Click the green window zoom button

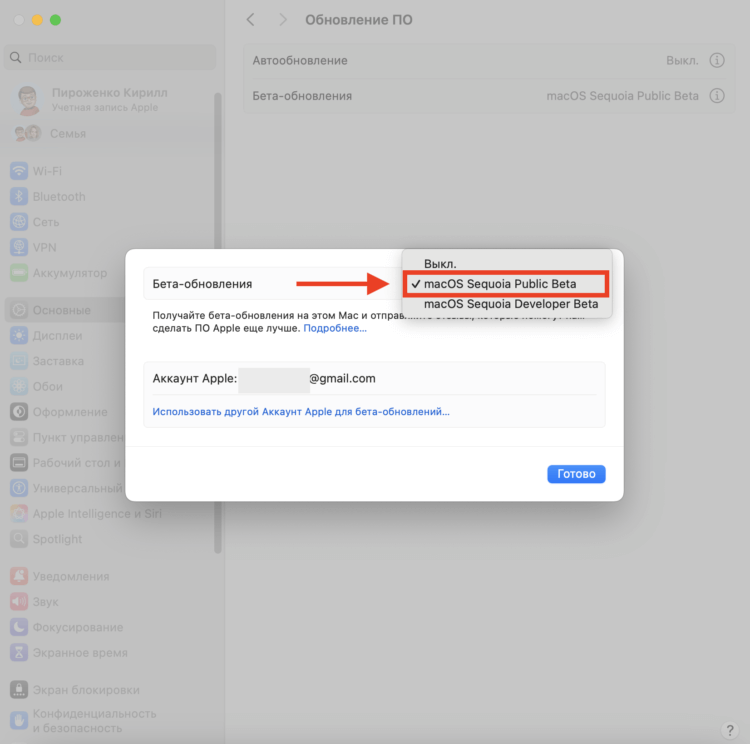click(x=55, y=20)
